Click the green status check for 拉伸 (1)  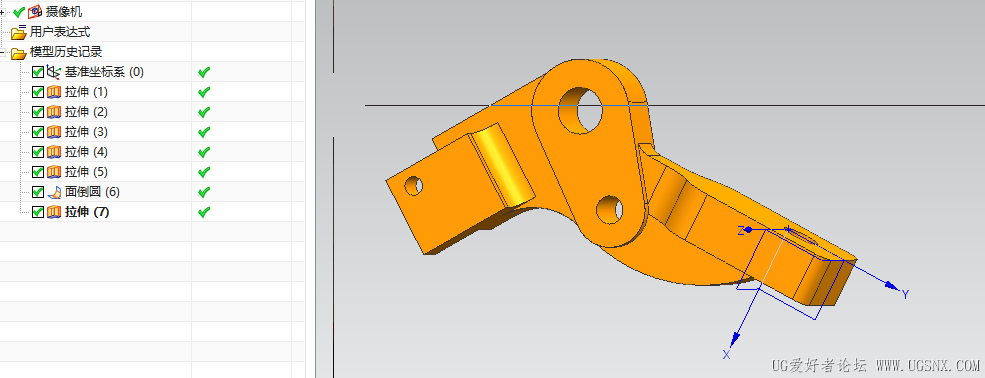tap(204, 92)
